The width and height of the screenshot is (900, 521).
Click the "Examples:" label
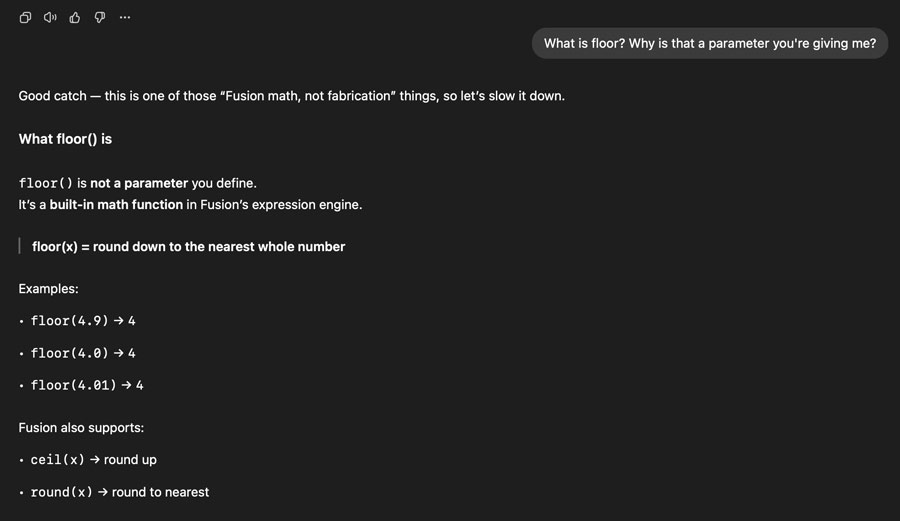(48, 289)
